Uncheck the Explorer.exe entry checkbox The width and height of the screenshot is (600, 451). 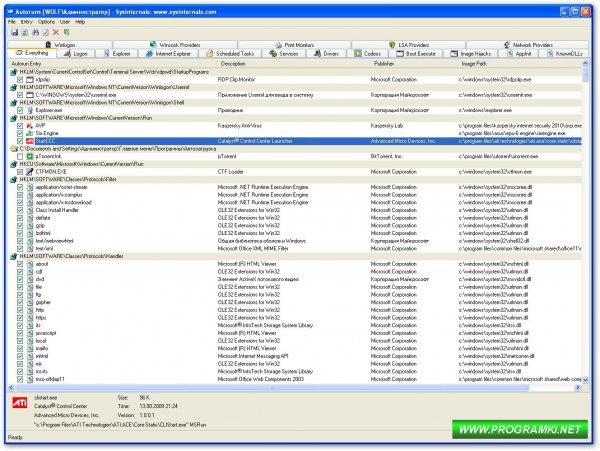pos(20,110)
